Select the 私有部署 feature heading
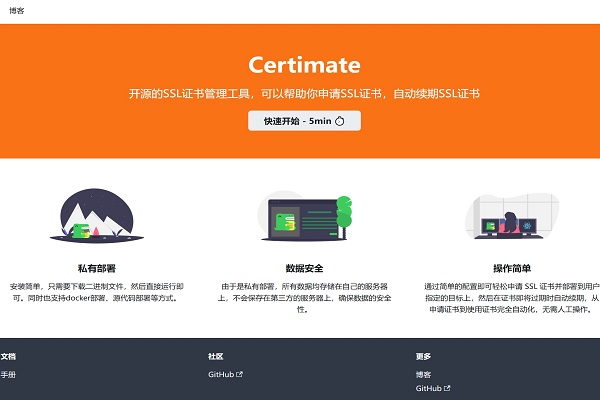The width and height of the screenshot is (600, 400). [96, 269]
